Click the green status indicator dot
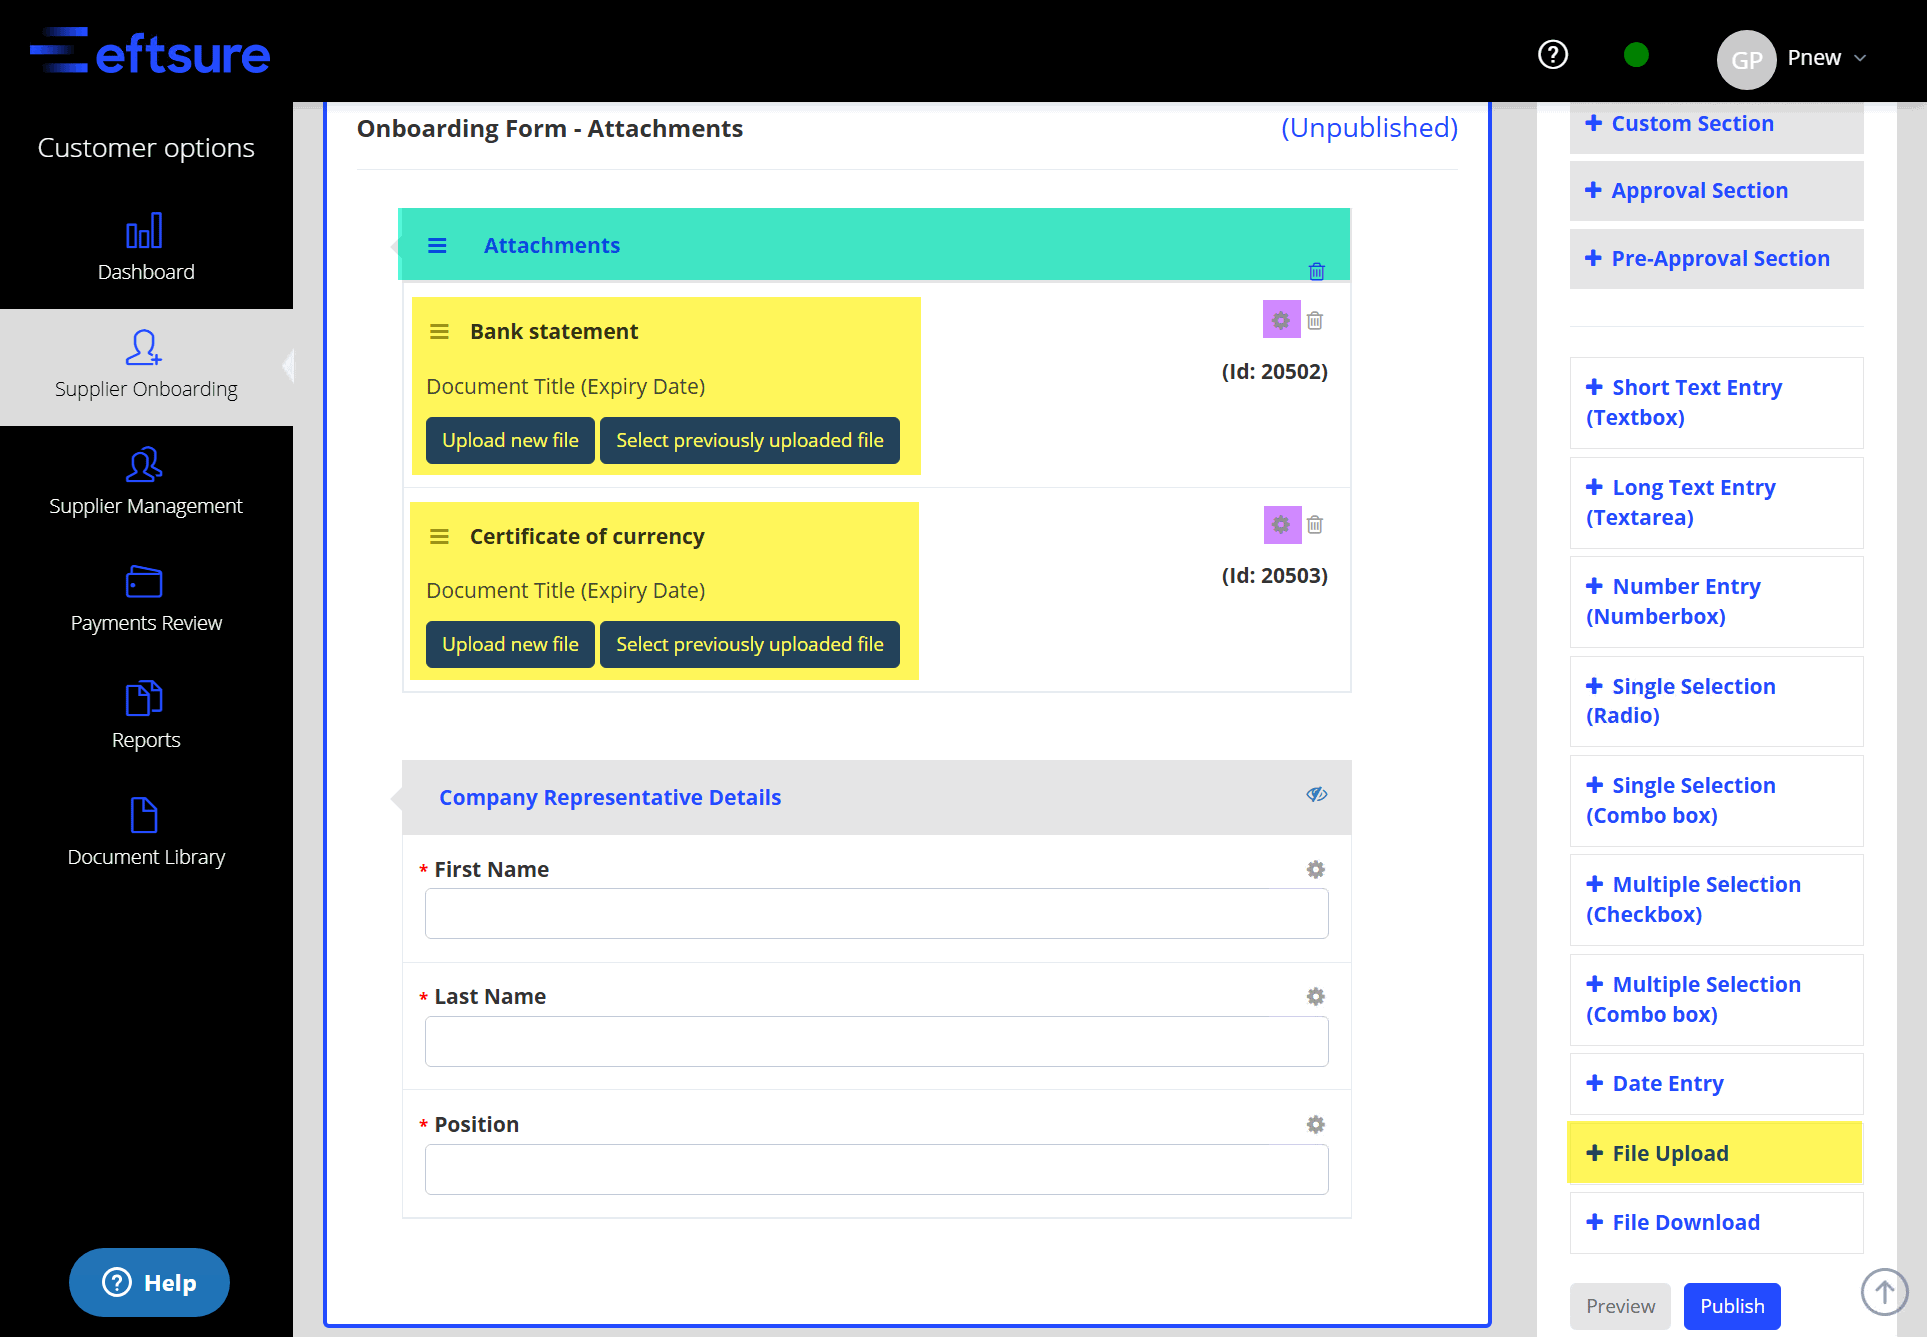1927x1337 pixels. tap(1636, 55)
